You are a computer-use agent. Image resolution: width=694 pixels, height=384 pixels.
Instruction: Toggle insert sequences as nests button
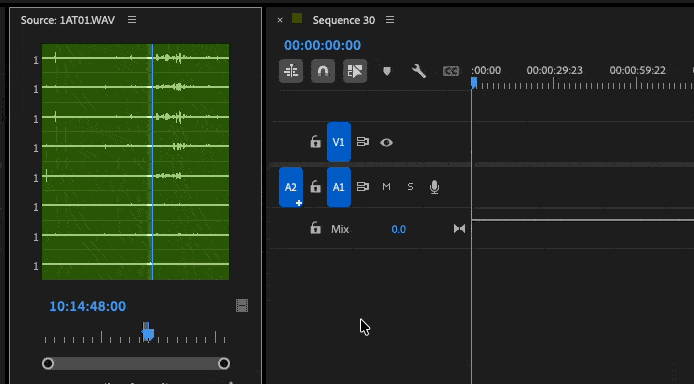pyautogui.click(x=291, y=71)
